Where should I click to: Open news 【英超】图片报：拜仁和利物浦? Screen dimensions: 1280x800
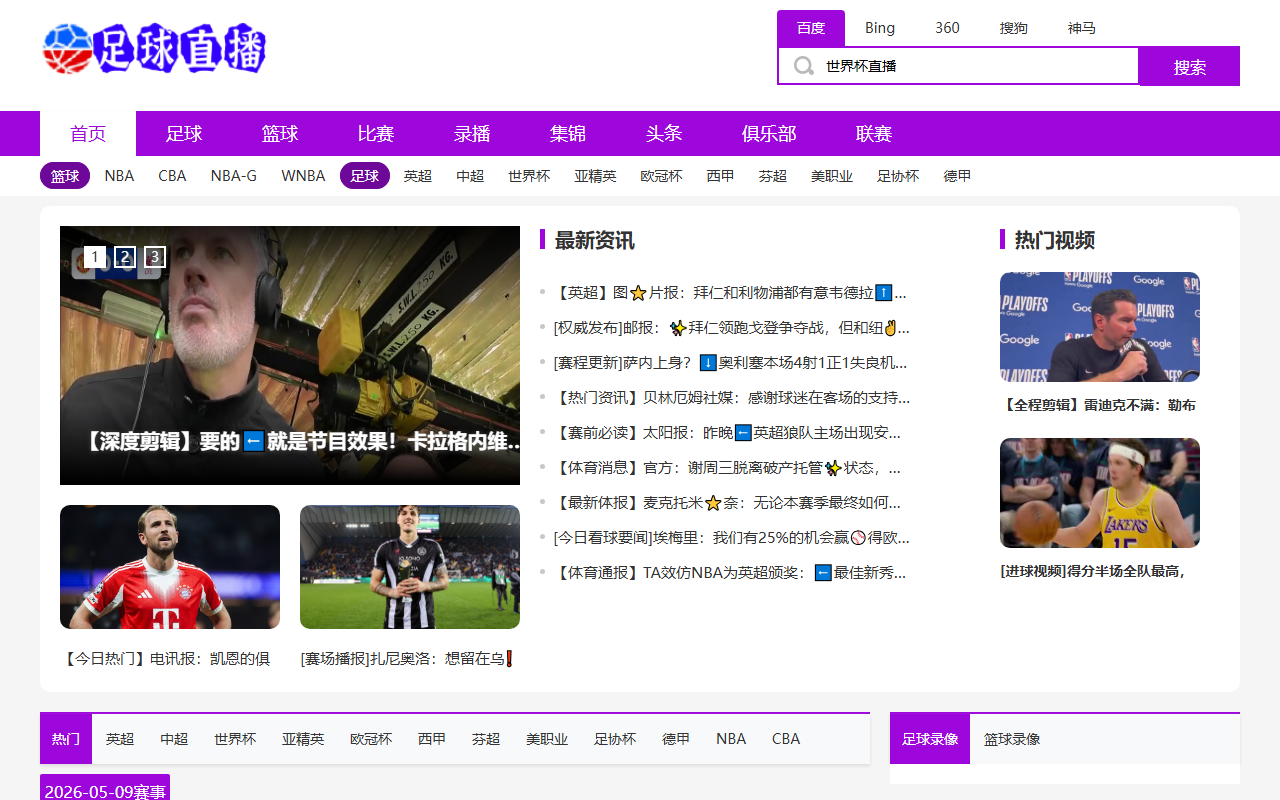[x=730, y=293]
